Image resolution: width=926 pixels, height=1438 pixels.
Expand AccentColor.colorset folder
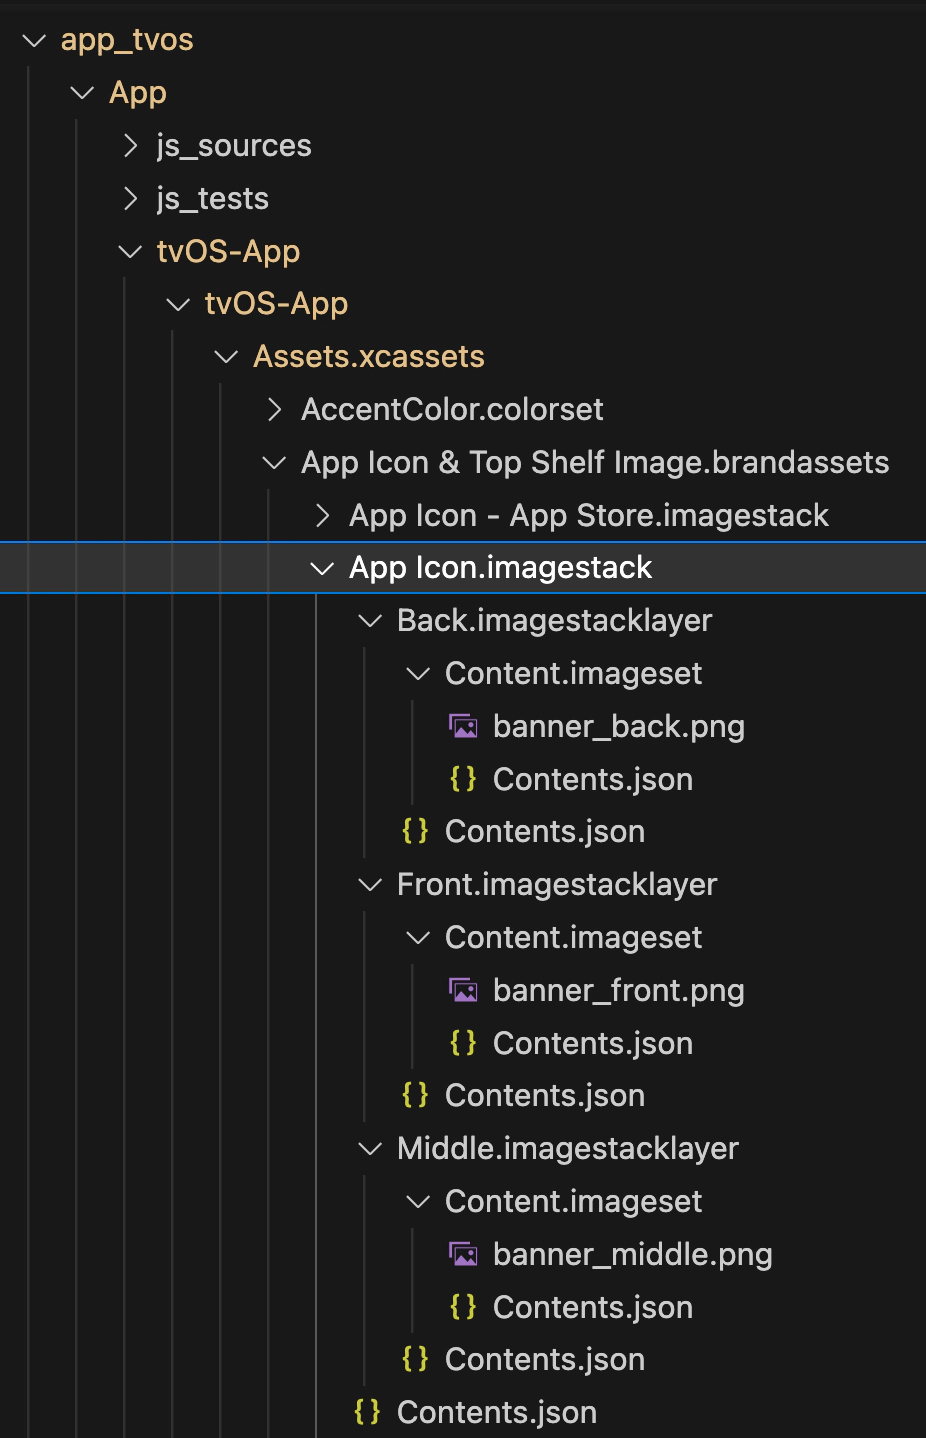coord(274,410)
